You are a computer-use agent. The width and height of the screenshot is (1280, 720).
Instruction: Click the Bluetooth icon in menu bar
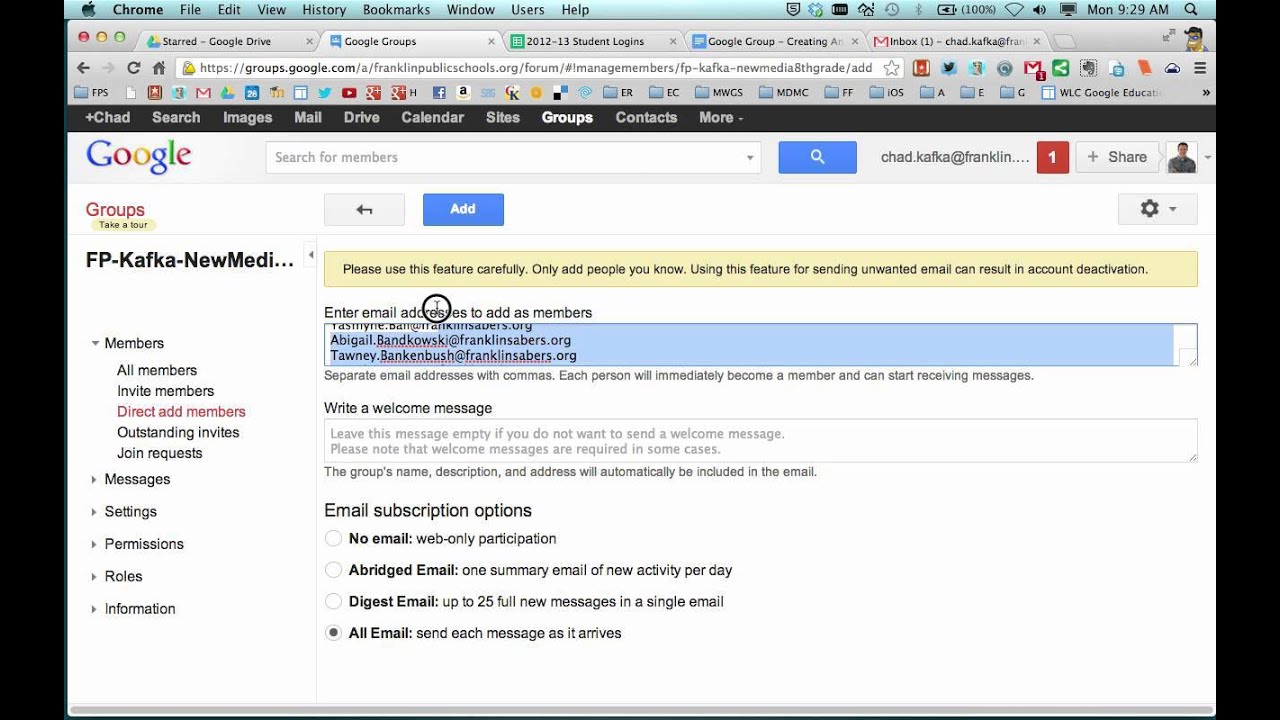(918, 10)
